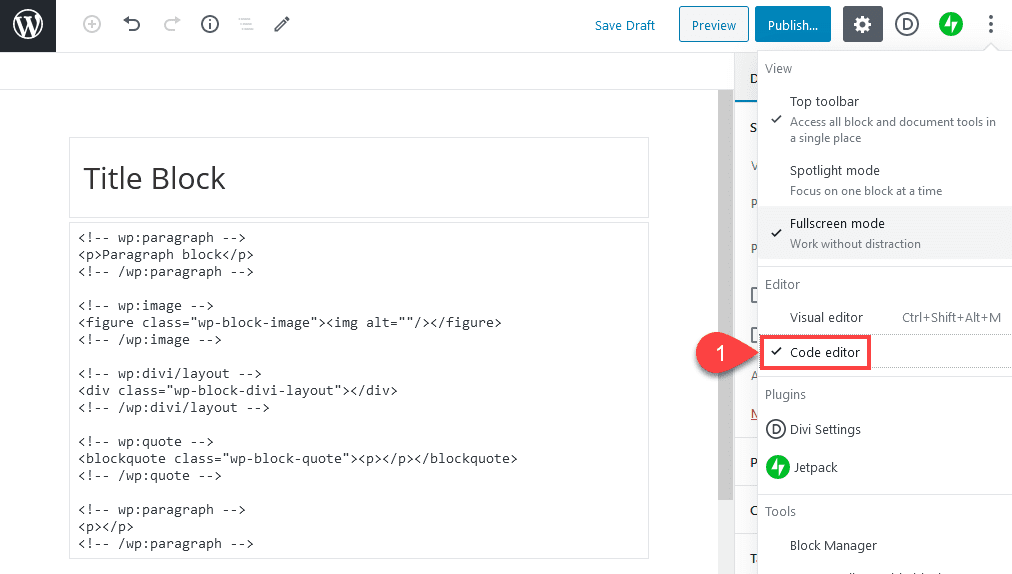Open the Divi circle icon in toolbar
Viewport: 1012px width, 574px height.
pyautogui.click(x=907, y=25)
